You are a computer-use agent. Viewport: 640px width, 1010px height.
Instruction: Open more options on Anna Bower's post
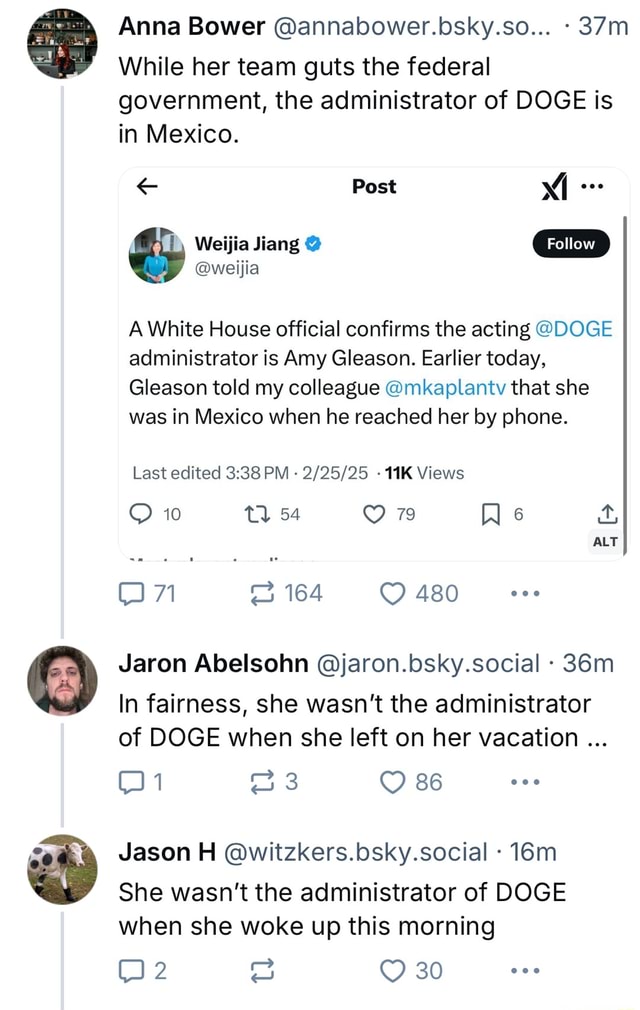click(523, 593)
